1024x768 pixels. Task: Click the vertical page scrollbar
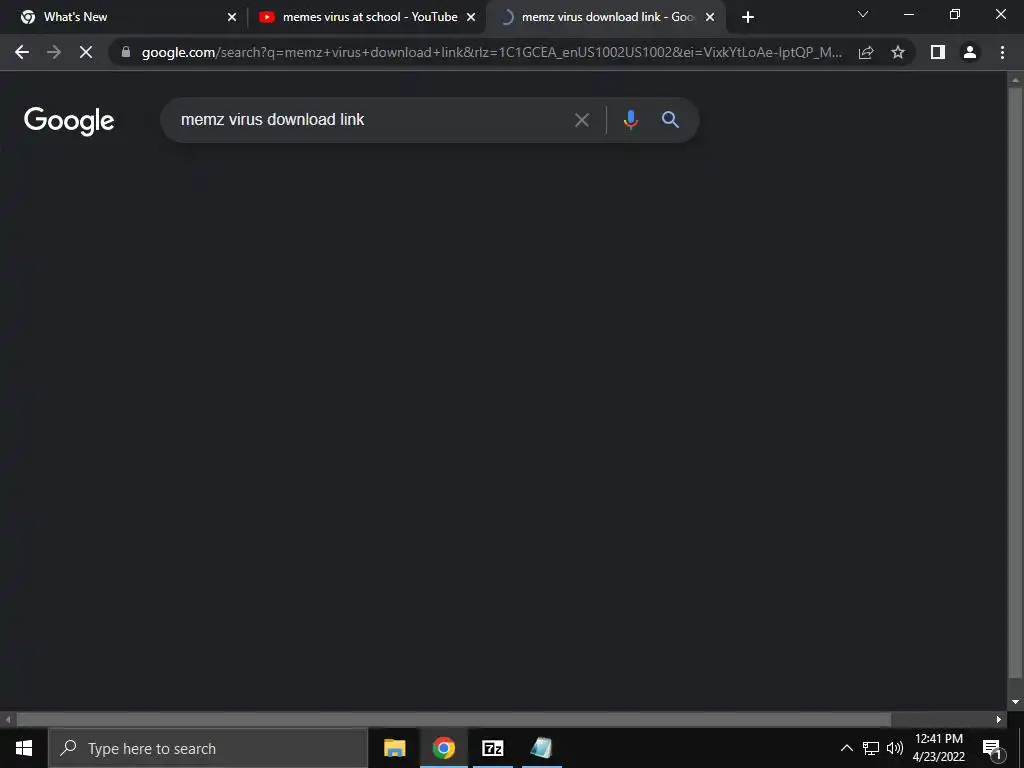(1015, 385)
